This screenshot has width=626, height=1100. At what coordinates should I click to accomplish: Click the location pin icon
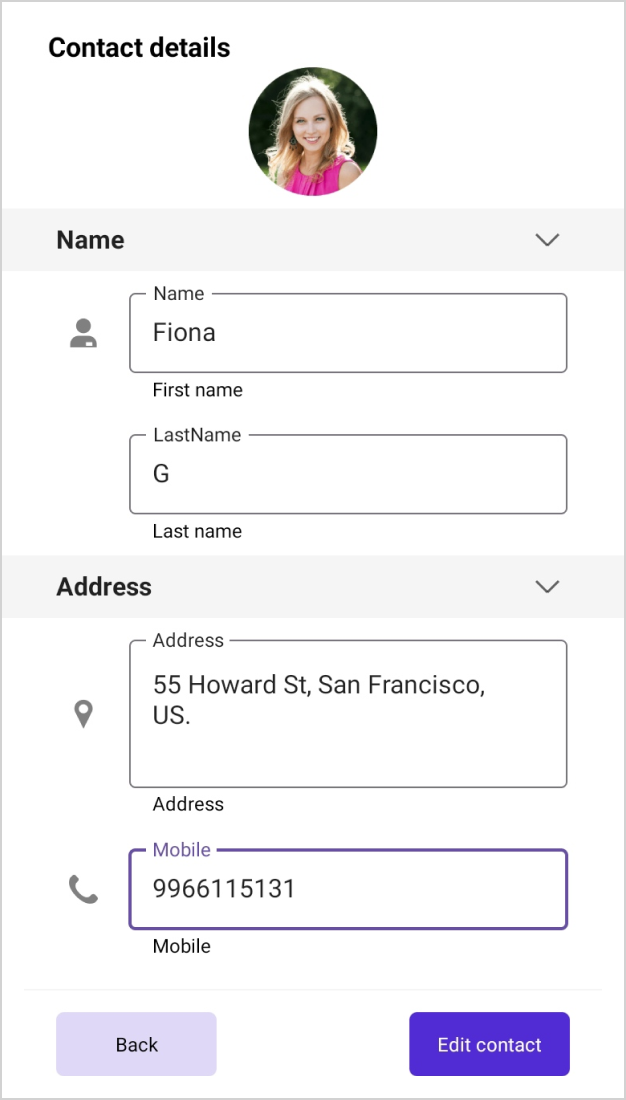point(84,714)
